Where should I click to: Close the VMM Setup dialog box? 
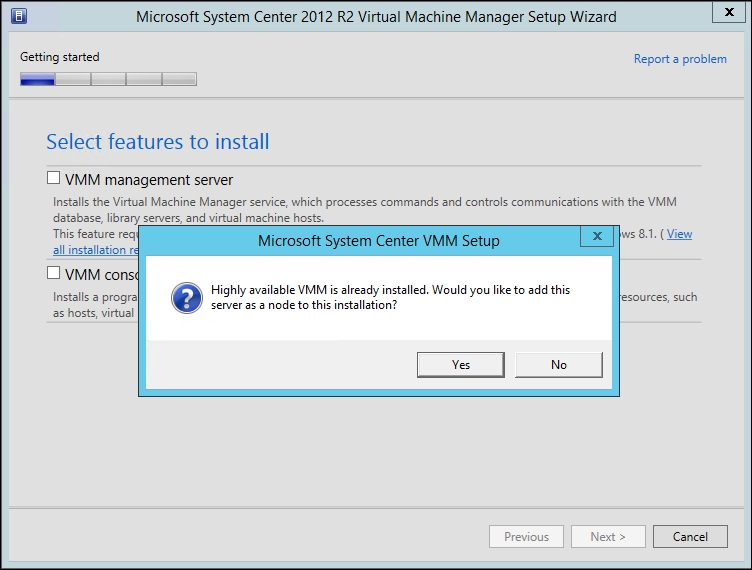[596, 238]
